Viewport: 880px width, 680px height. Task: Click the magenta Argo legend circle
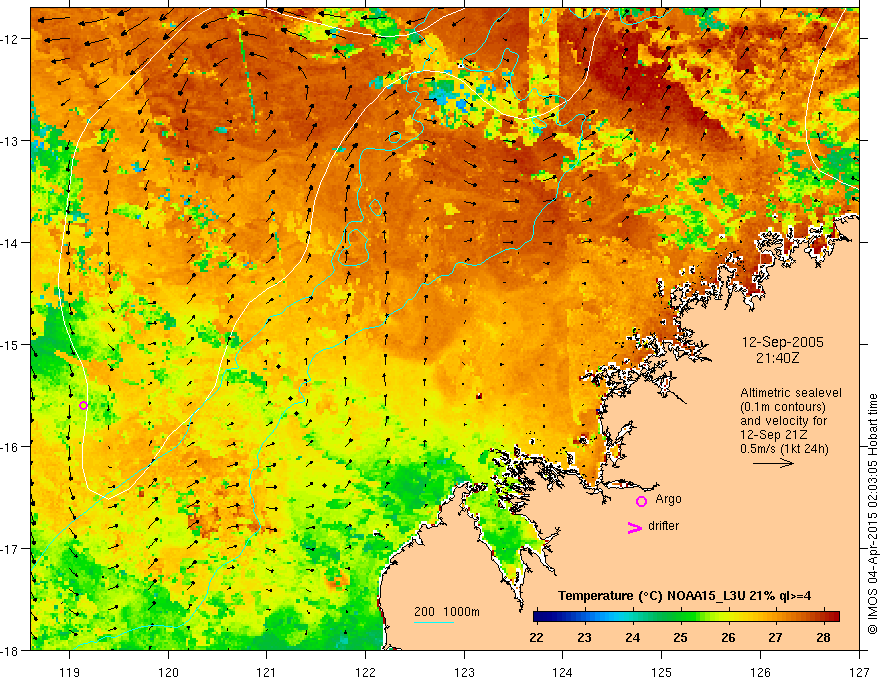click(641, 501)
